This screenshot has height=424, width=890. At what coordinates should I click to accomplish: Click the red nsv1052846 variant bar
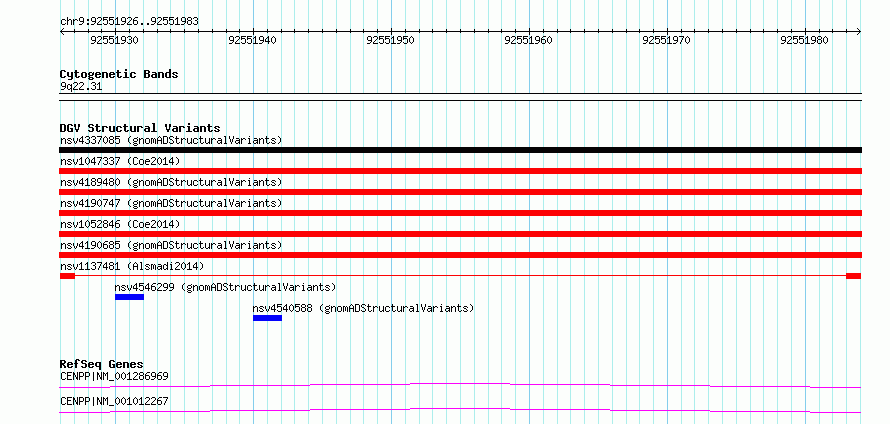[x=460, y=234]
